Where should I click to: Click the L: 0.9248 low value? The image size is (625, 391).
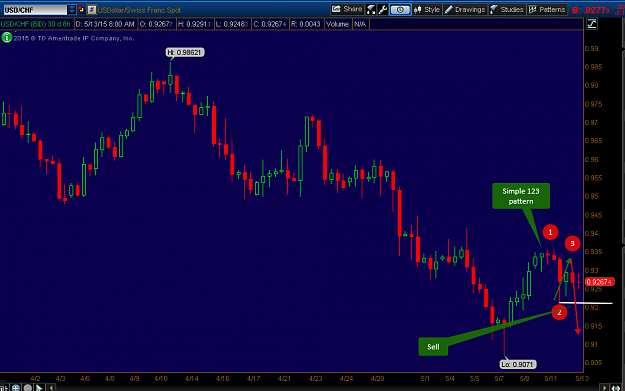pos(232,24)
